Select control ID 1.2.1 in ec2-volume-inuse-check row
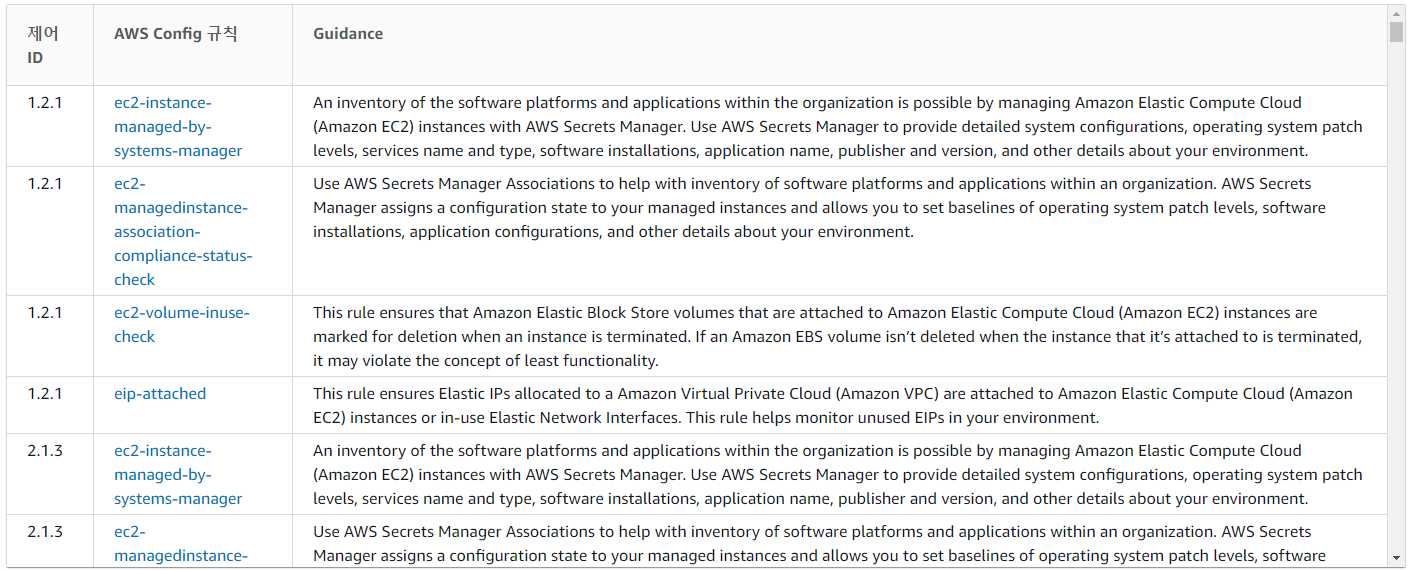1412x571 pixels. 45,313
